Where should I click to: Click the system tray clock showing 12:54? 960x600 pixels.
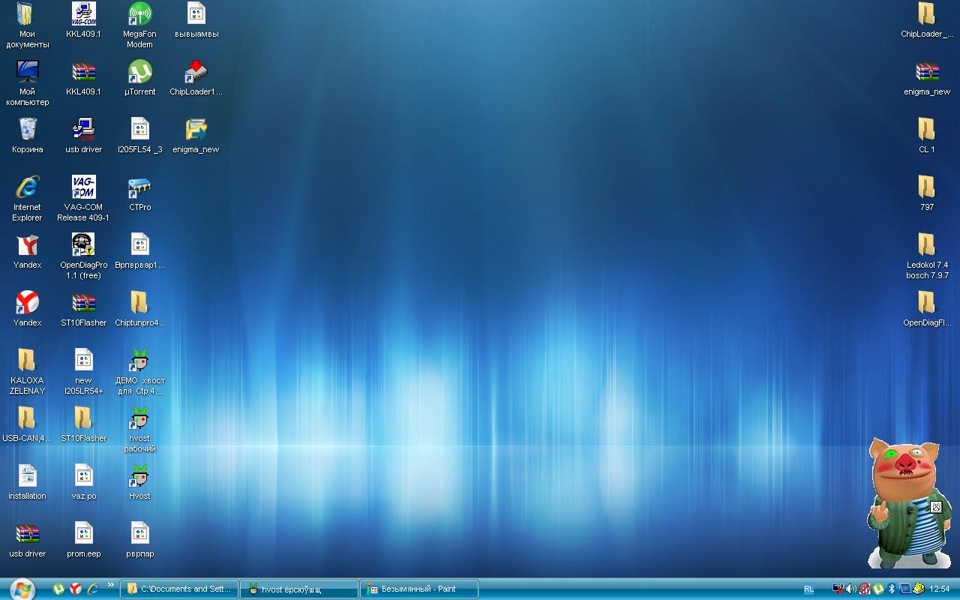pos(939,589)
